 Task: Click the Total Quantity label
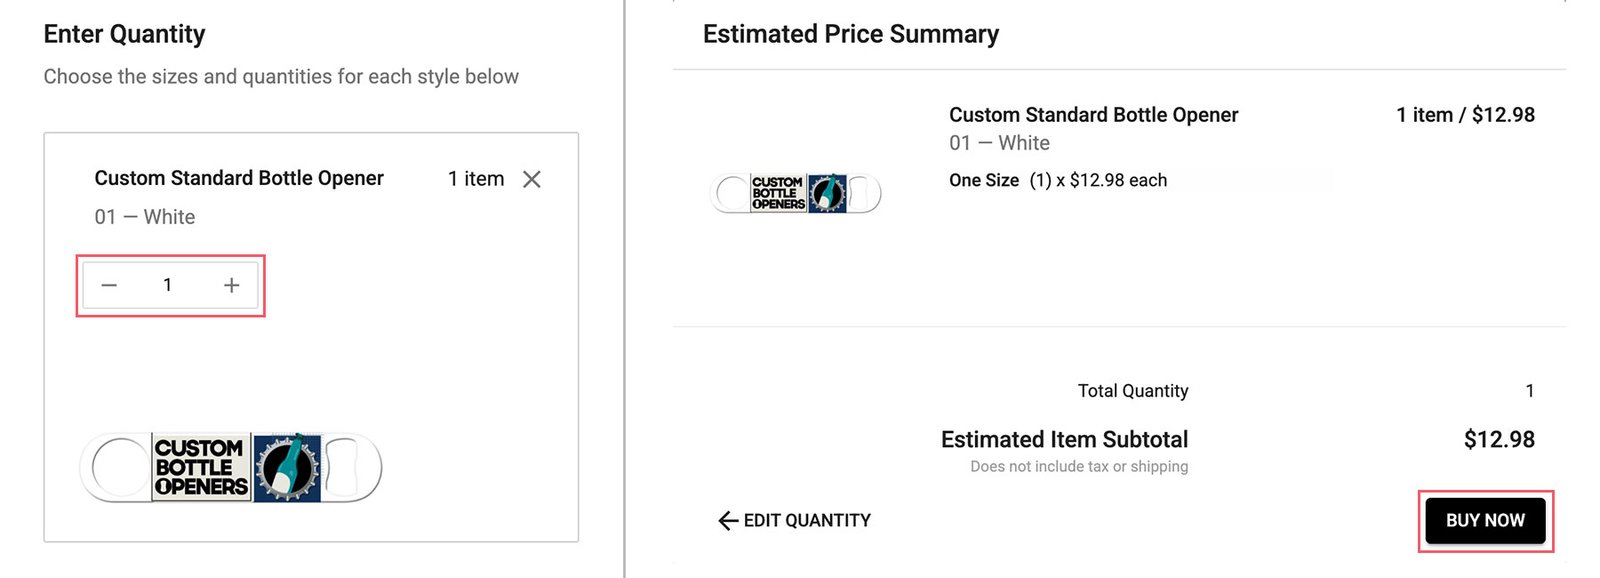pyautogui.click(x=1132, y=390)
